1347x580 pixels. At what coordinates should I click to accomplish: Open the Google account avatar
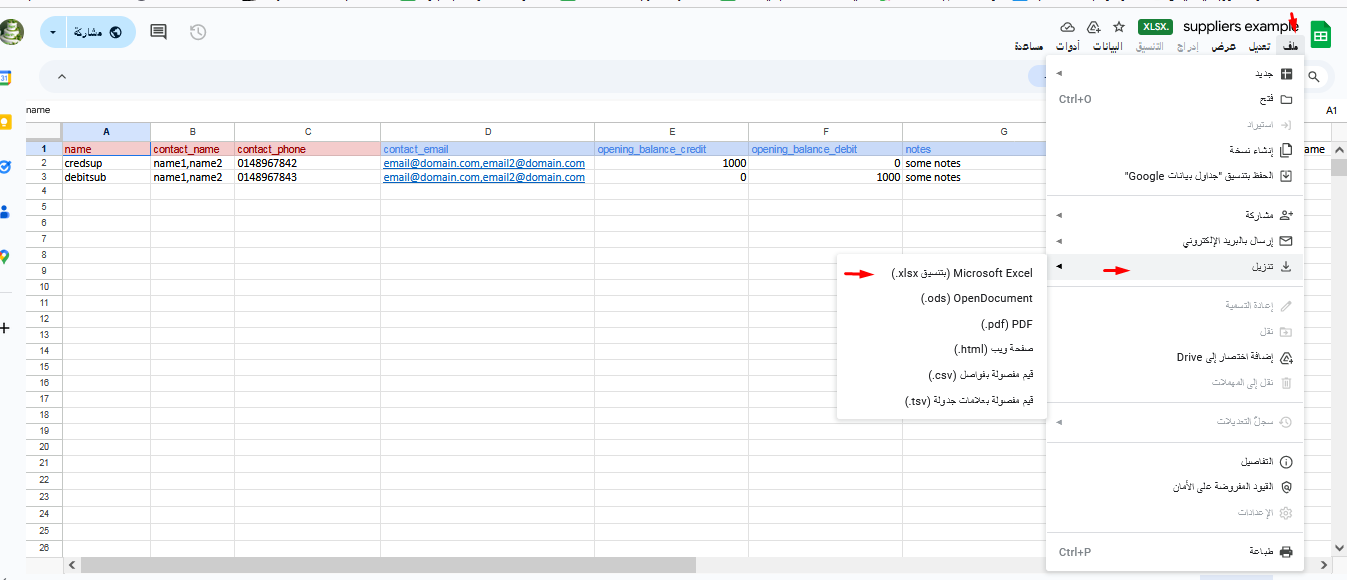11,32
